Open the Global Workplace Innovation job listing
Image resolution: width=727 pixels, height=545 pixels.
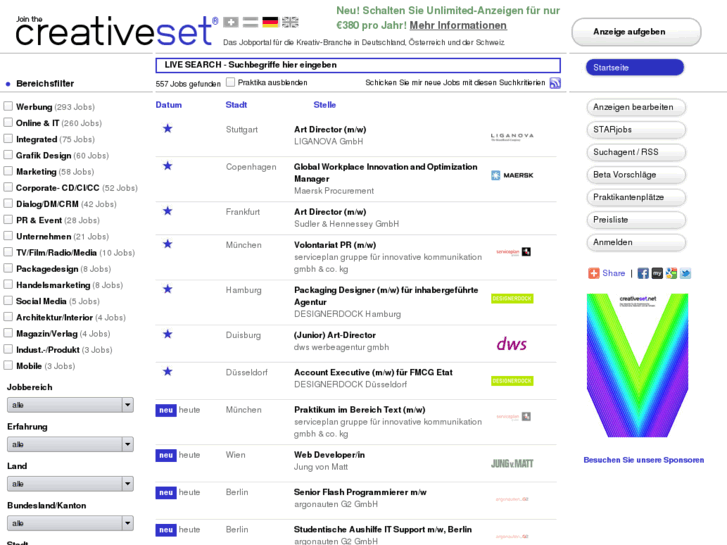385,173
